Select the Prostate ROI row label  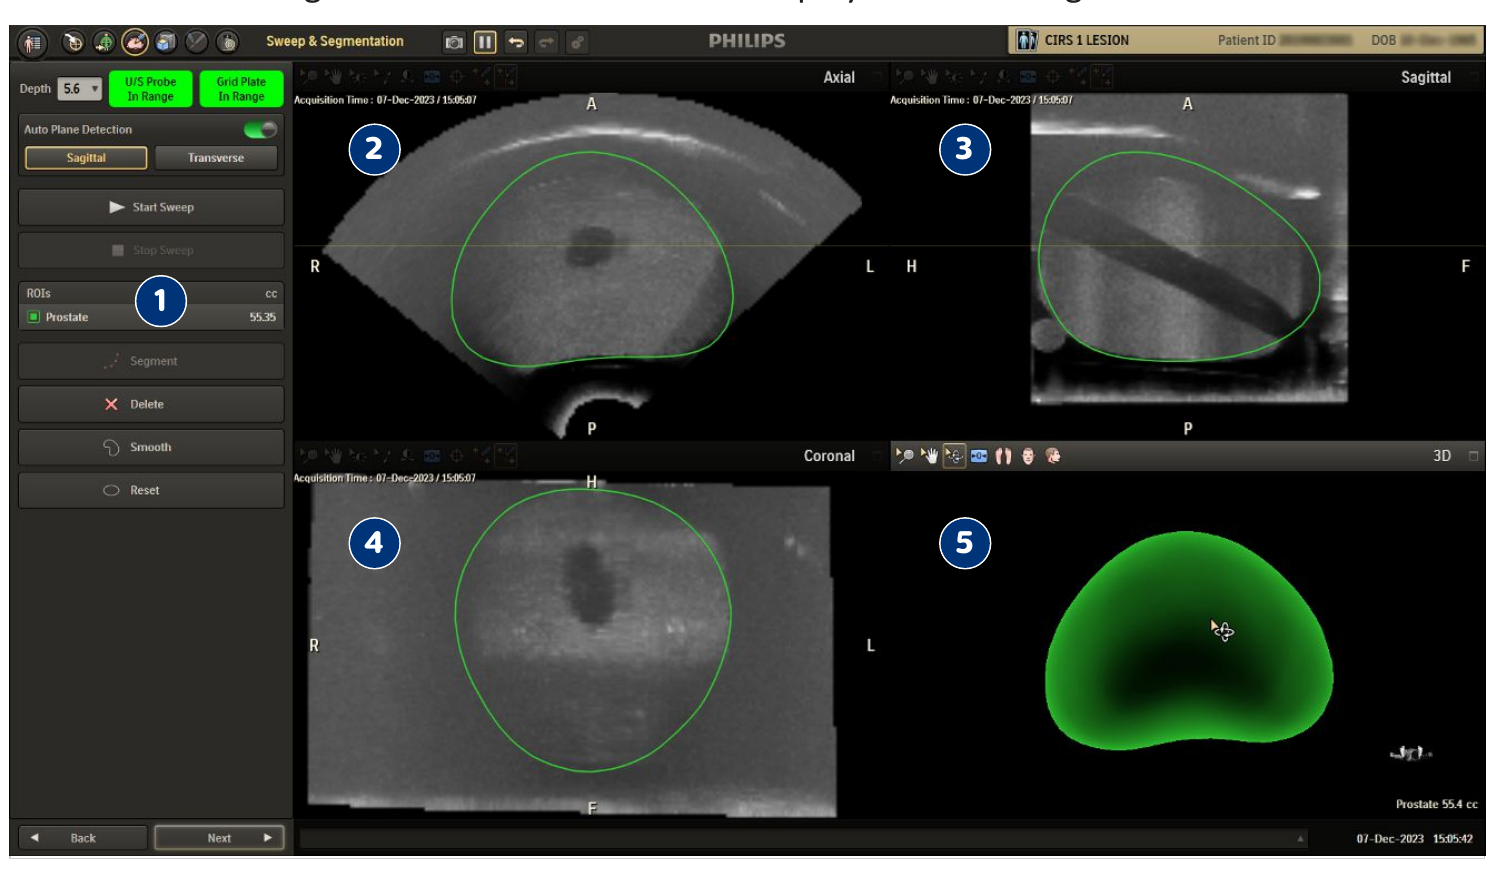point(67,317)
